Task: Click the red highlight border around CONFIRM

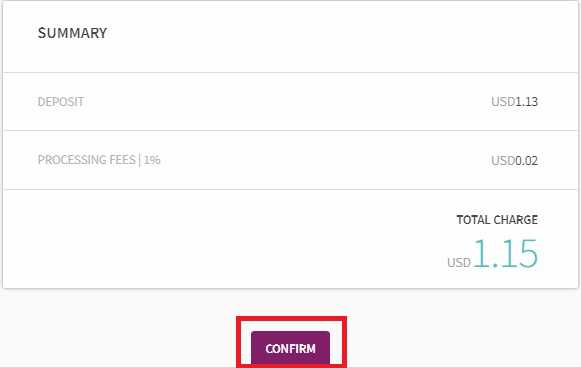Action: point(291,318)
